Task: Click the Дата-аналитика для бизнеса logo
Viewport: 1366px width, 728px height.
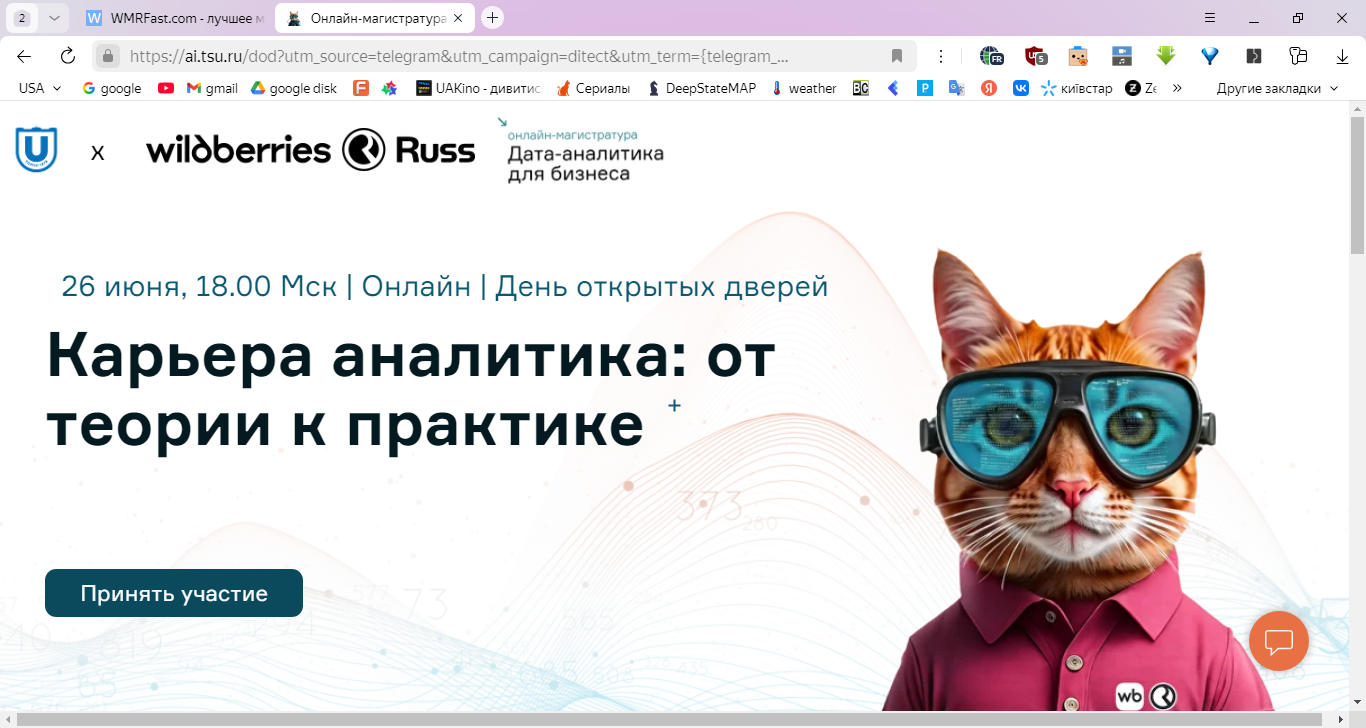Action: pyautogui.click(x=581, y=151)
